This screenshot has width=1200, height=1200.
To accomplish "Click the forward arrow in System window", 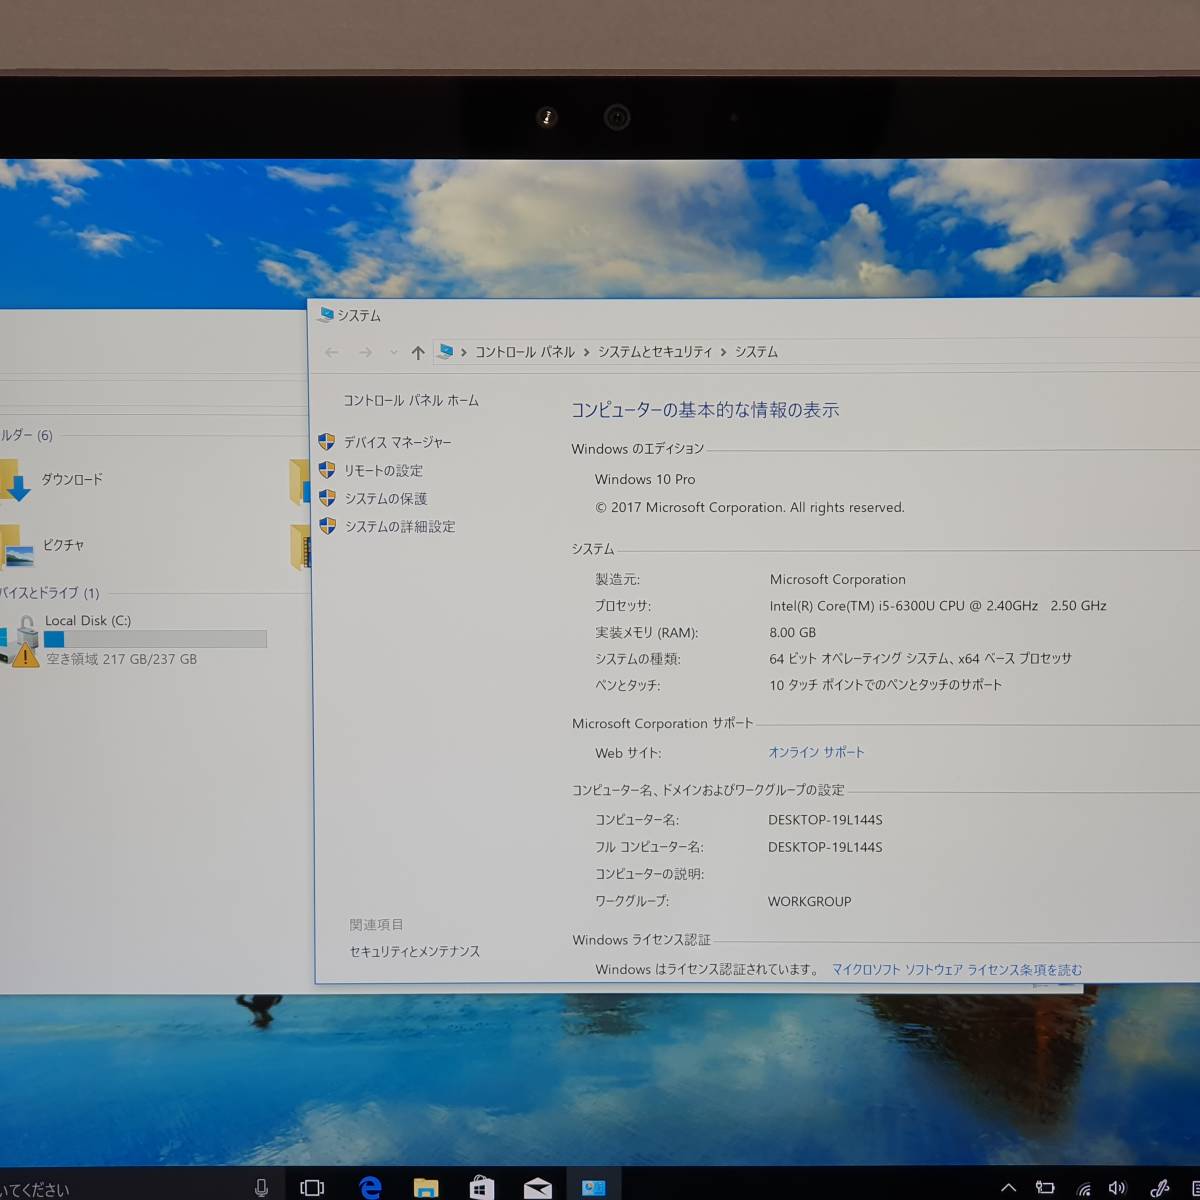I will tap(365, 352).
